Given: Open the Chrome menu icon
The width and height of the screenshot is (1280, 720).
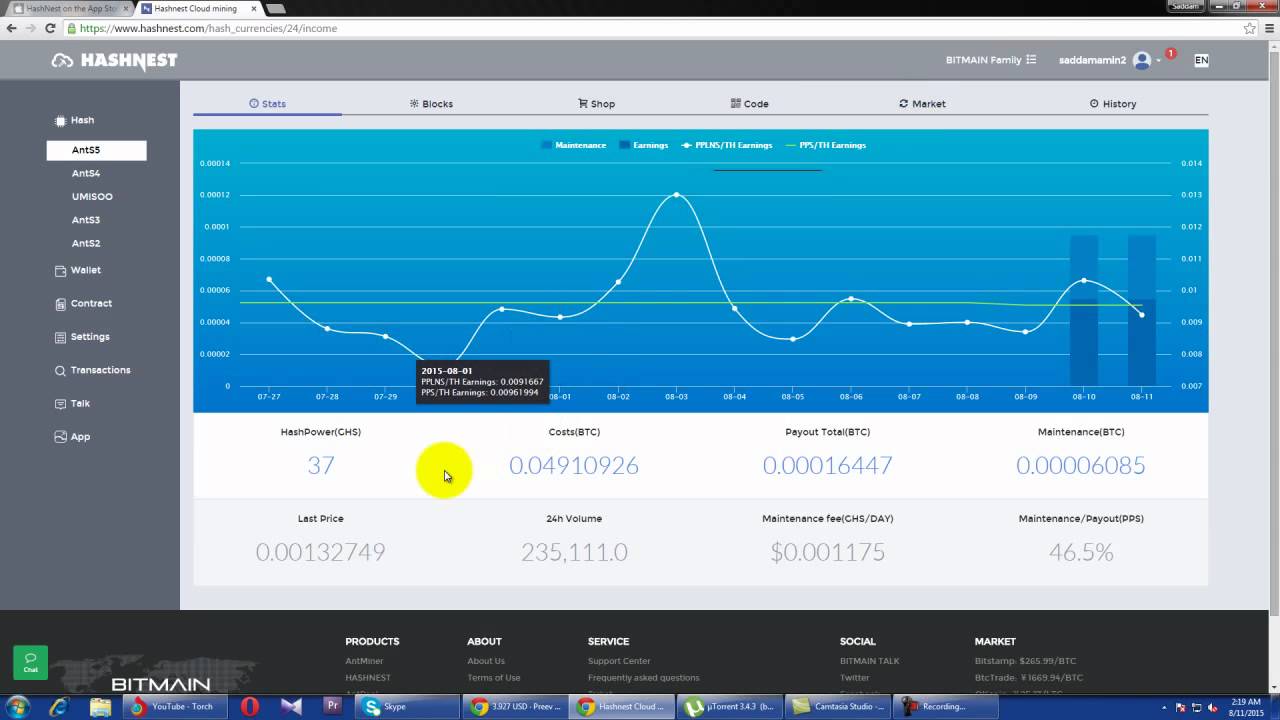Looking at the screenshot, I should (x=1269, y=28).
